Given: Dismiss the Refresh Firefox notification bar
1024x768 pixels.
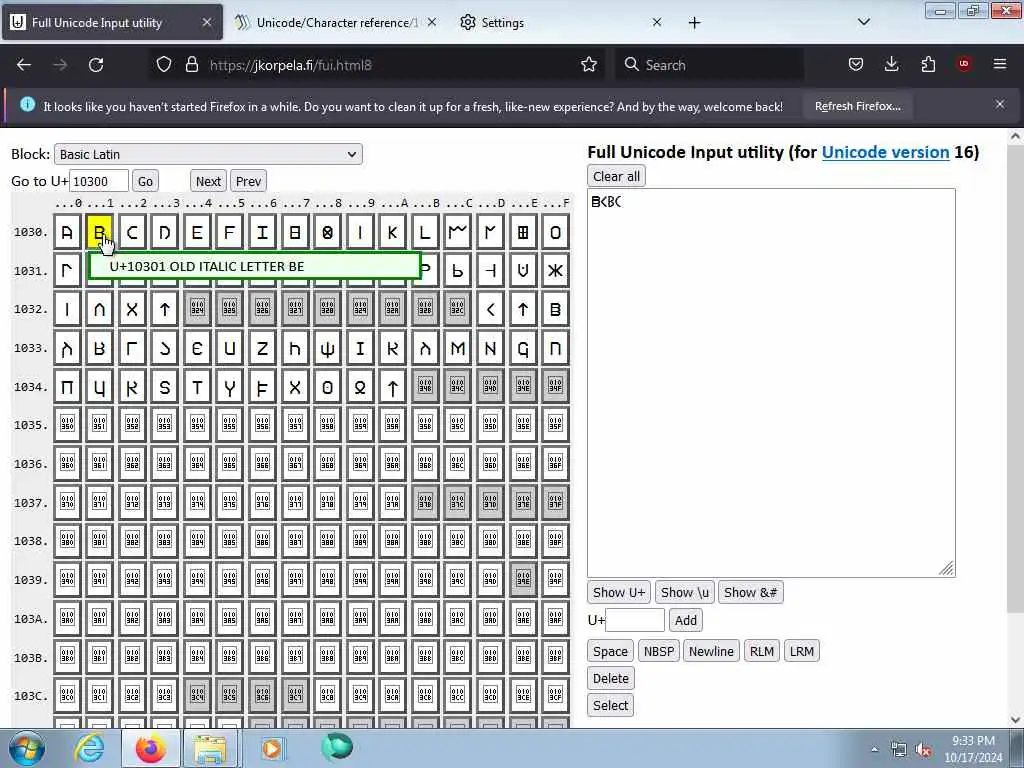Looking at the screenshot, I should point(1000,104).
